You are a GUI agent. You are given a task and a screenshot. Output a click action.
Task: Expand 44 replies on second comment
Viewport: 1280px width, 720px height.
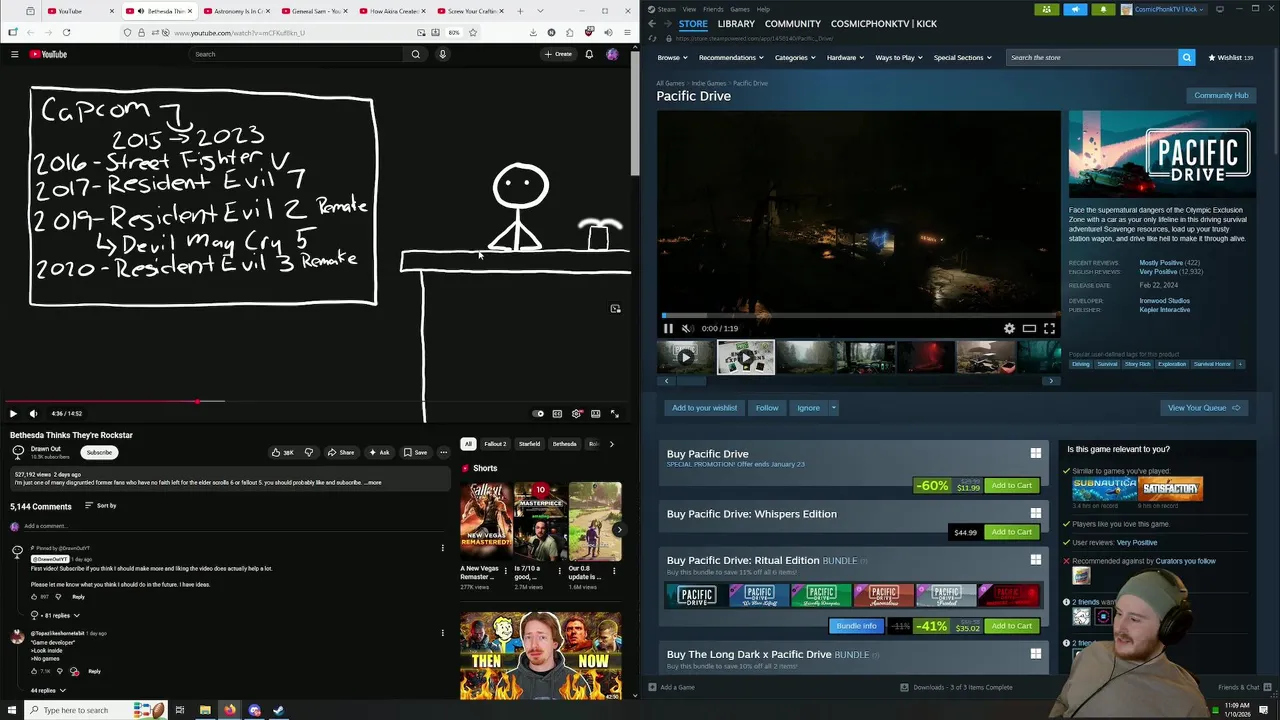pos(48,690)
